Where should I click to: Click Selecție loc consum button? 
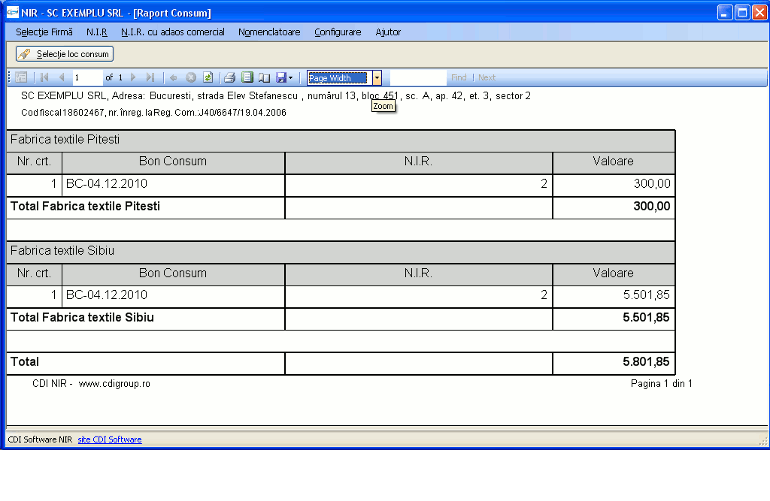point(65,54)
